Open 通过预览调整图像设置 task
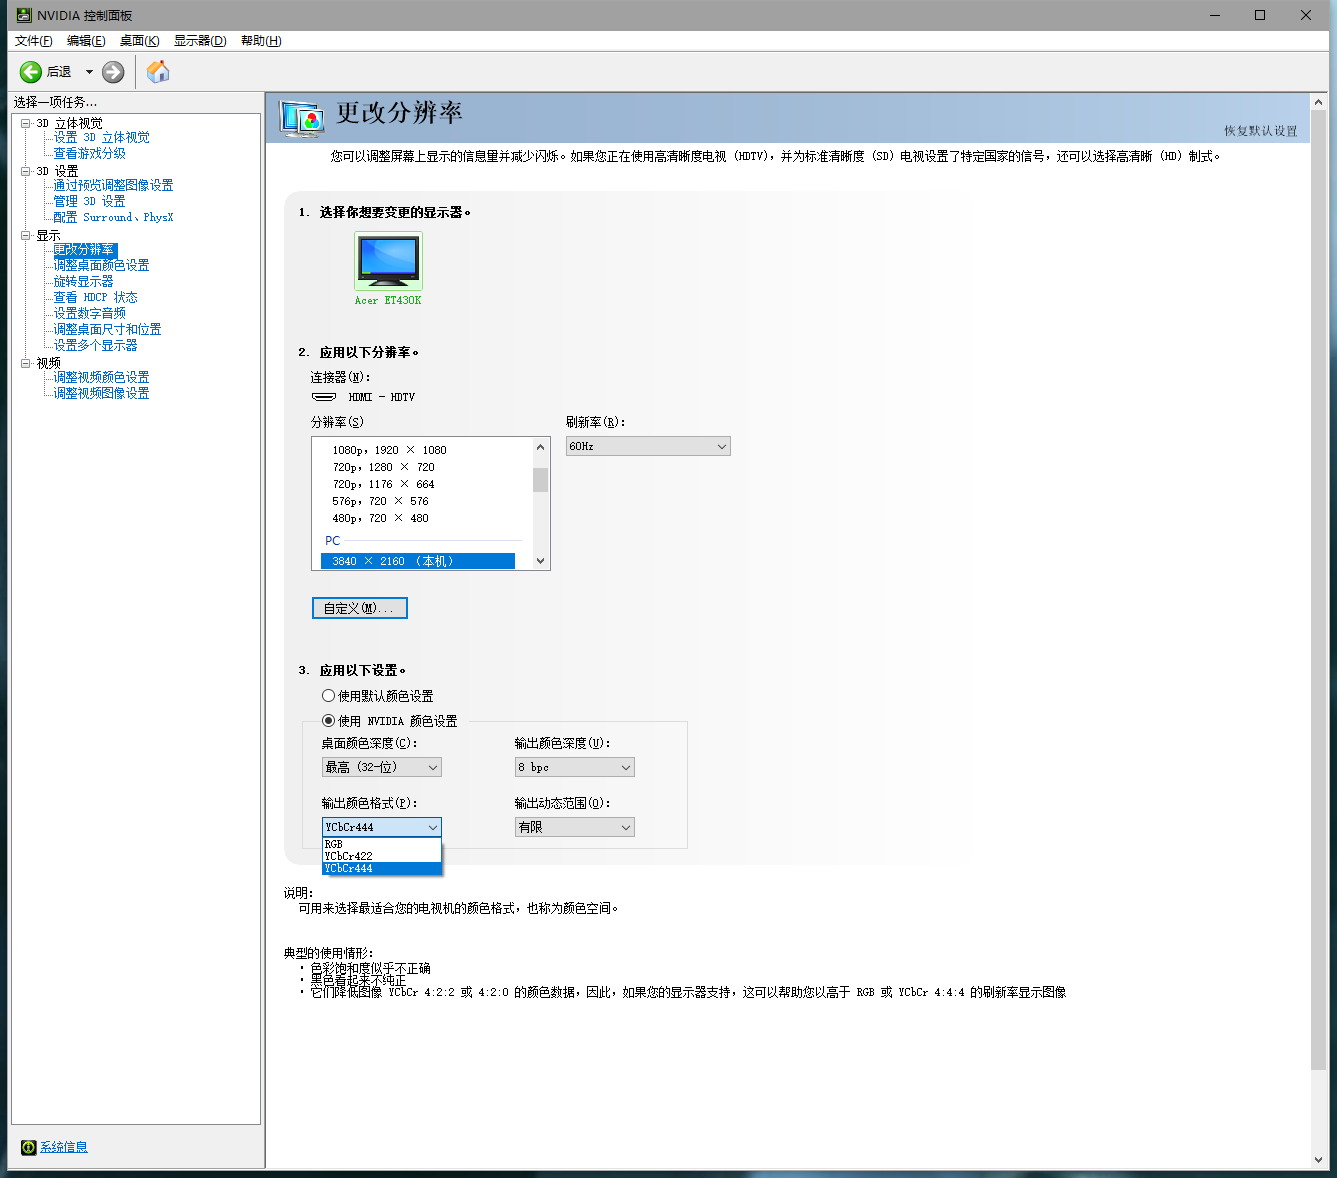The width and height of the screenshot is (1337, 1178). pyautogui.click(x=113, y=185)
